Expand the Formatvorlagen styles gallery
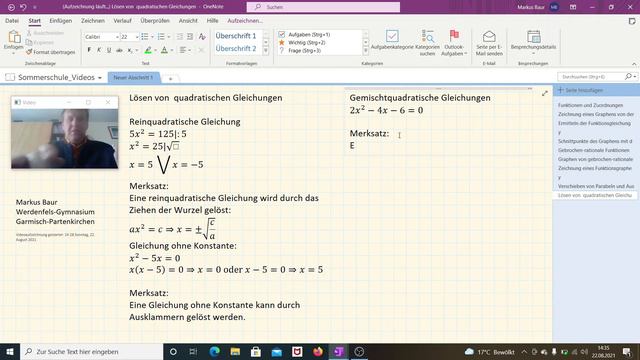The image size is (640, 360). click(266, 51)
